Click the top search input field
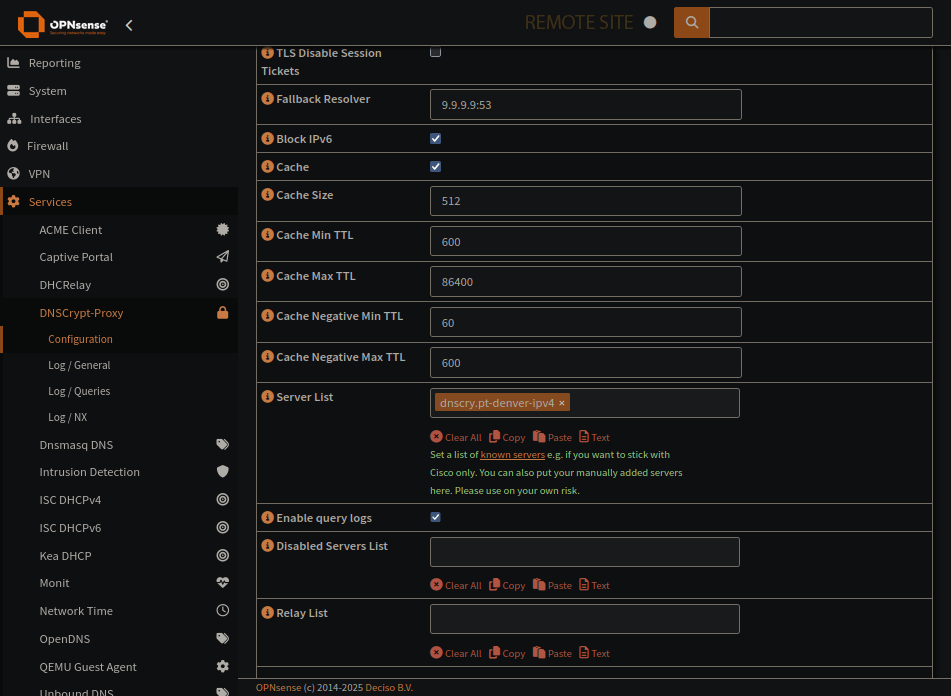 pos(821,22)
